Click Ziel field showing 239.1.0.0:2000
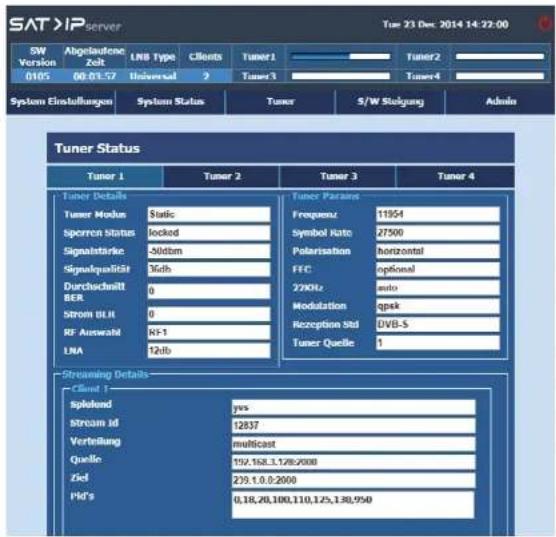The image size is (556, 537). pos(353,480)
